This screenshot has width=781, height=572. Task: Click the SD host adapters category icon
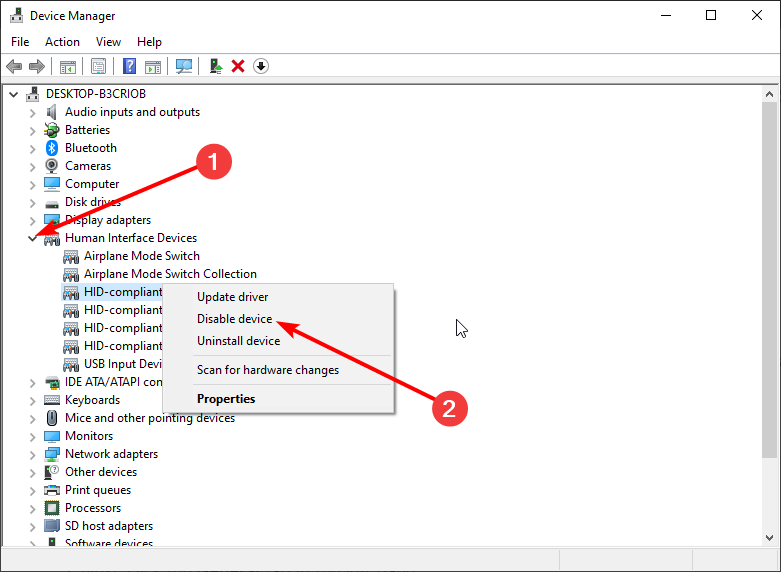tap(52, 526)
